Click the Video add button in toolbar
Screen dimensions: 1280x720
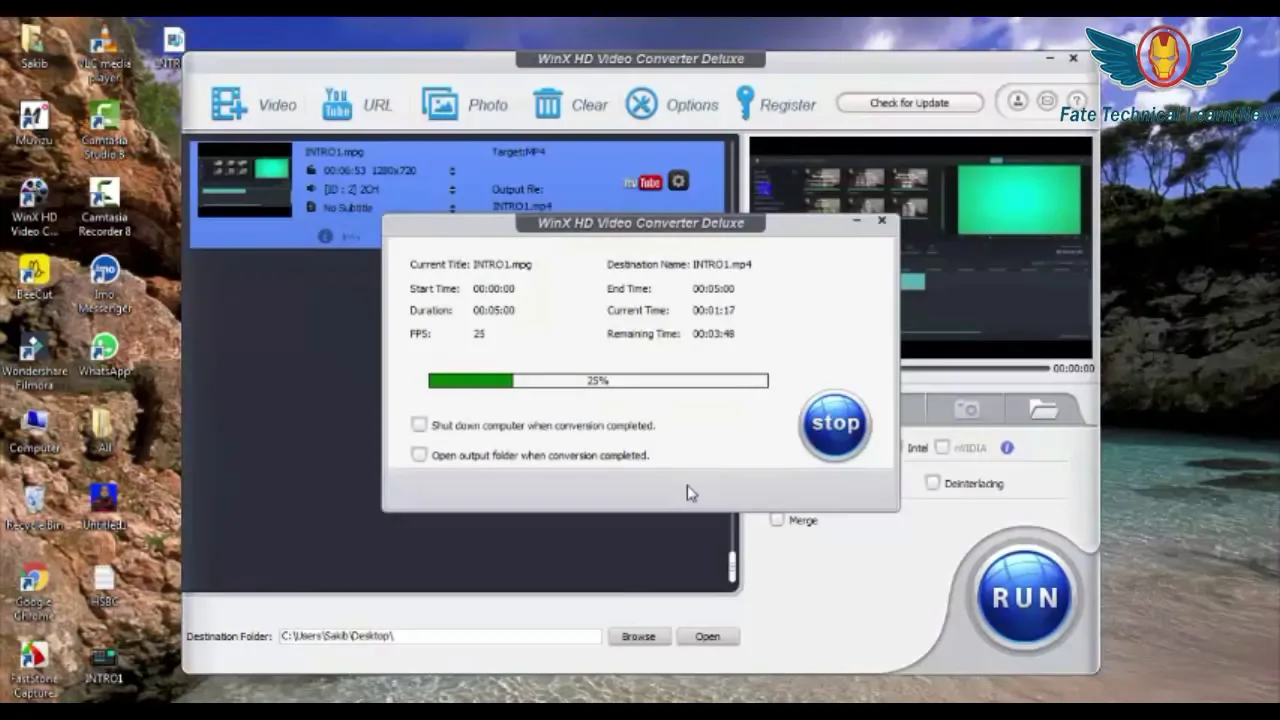(253, 104)
